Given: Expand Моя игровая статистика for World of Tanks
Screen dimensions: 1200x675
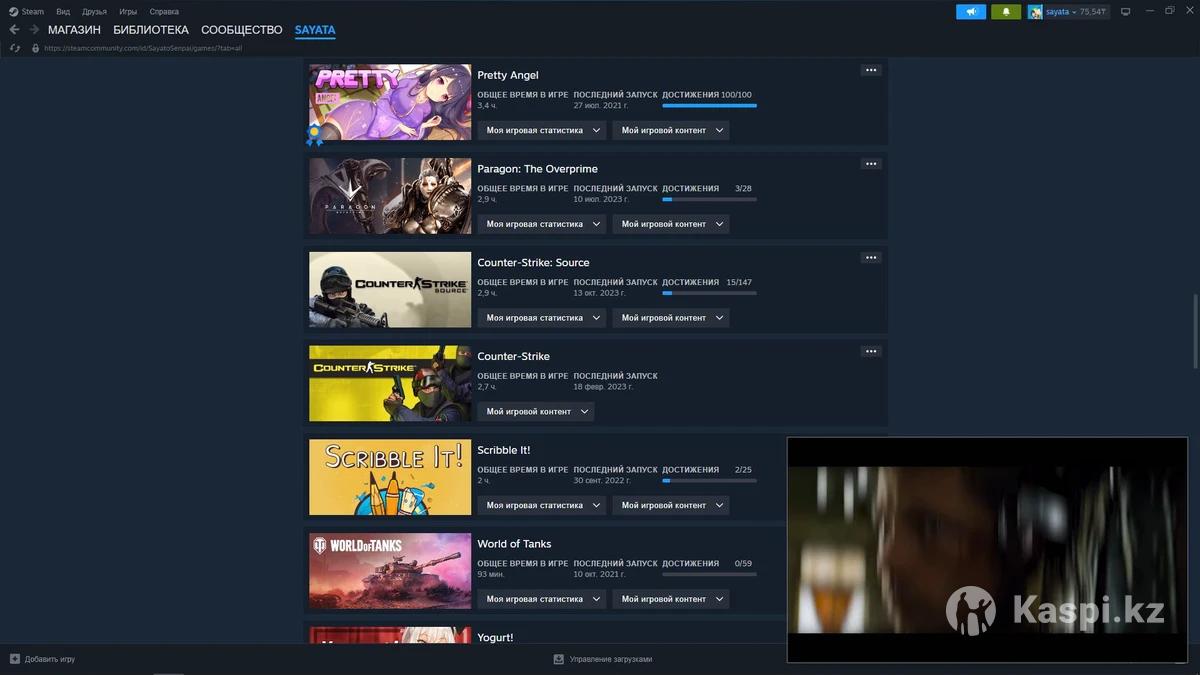Looking at the screenshot, I should (541, 600).
